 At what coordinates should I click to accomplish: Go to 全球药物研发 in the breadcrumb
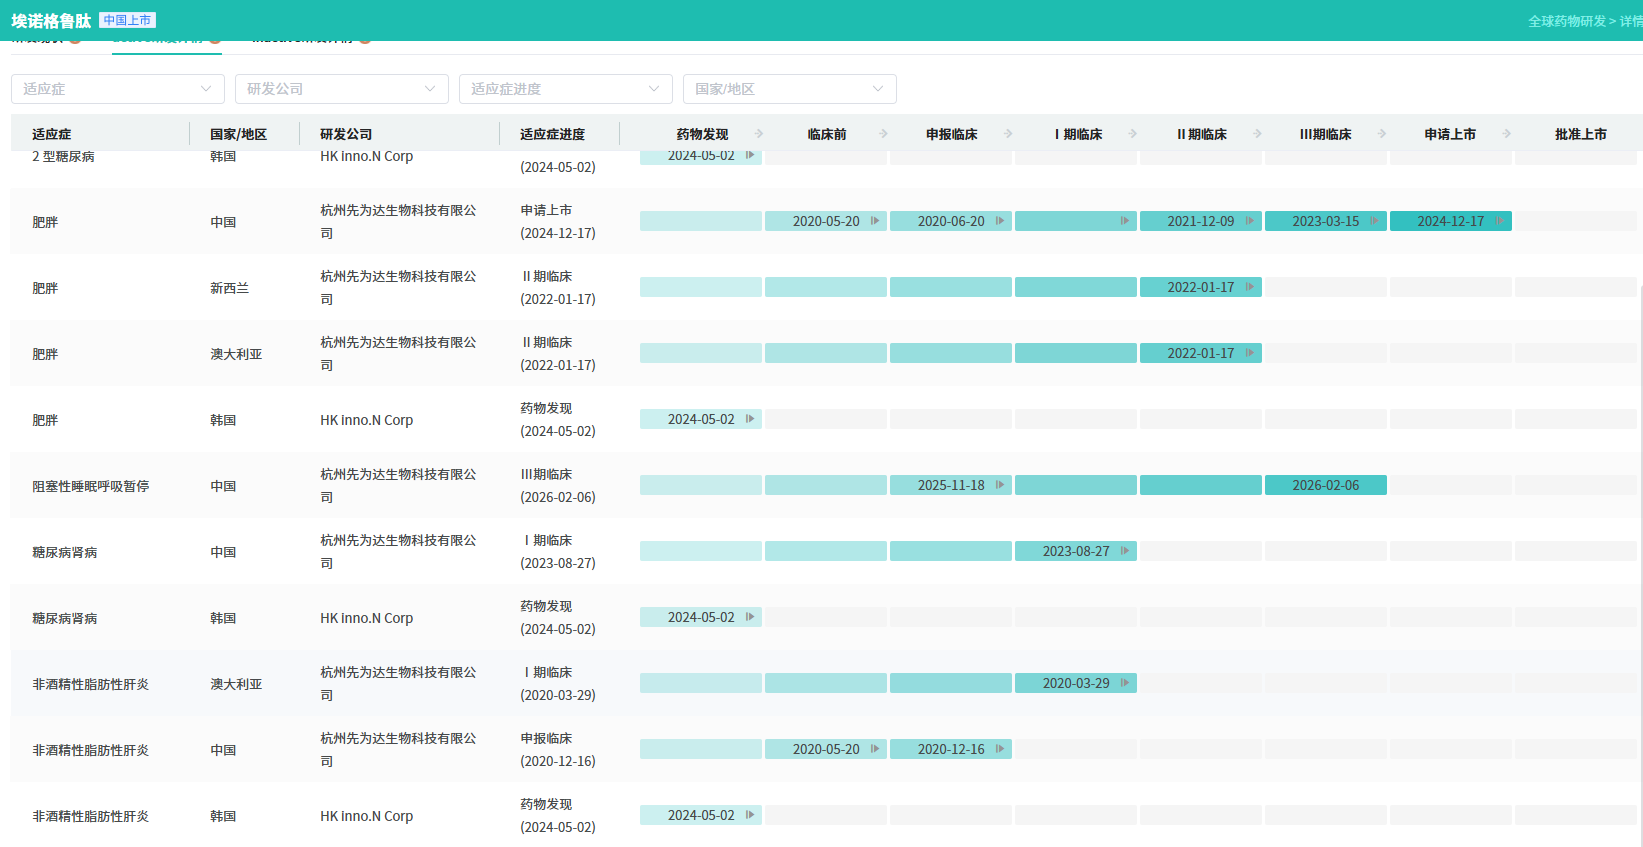click(1566, 21)
